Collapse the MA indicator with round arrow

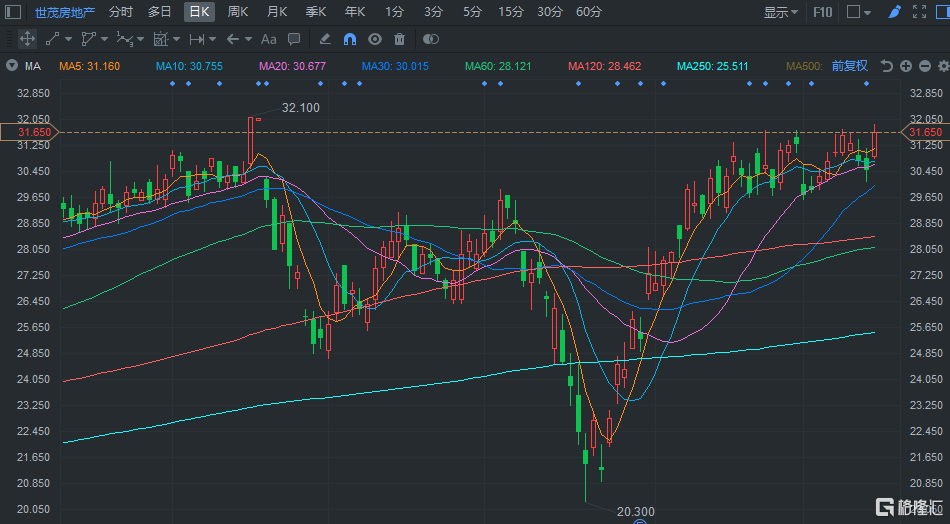[x=12, y=65]
